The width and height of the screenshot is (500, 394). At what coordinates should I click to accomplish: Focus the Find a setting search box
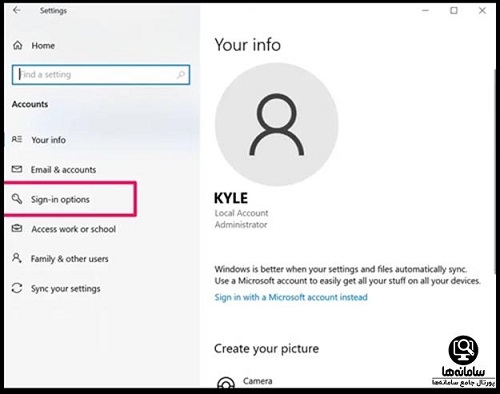point(101,75)
